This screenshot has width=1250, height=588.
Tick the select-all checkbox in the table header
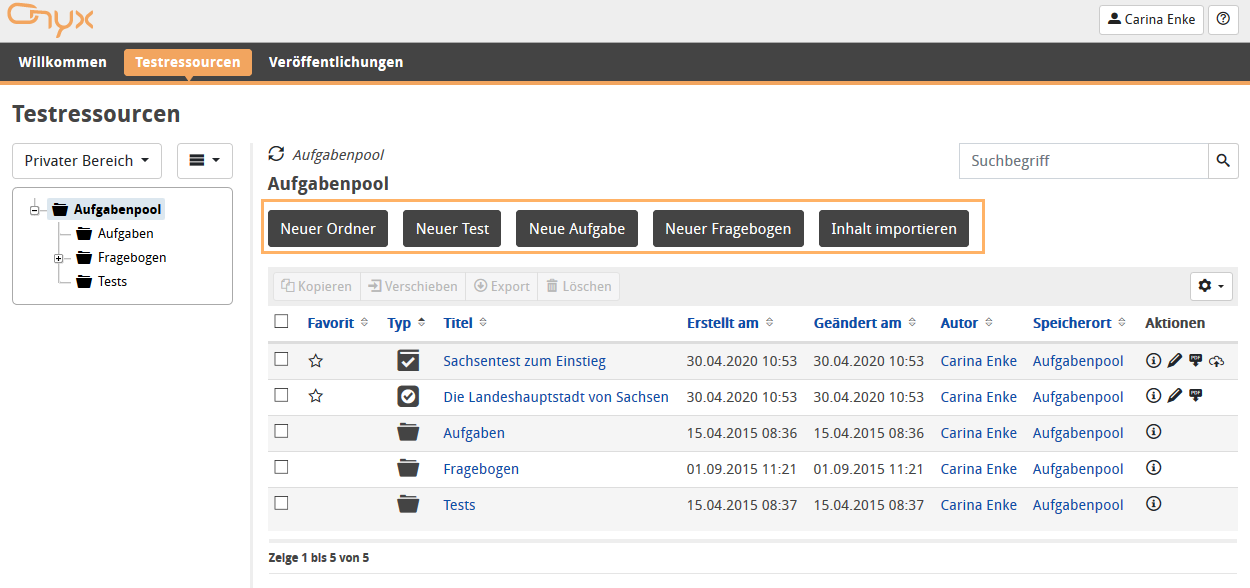(x=282, y=322)
